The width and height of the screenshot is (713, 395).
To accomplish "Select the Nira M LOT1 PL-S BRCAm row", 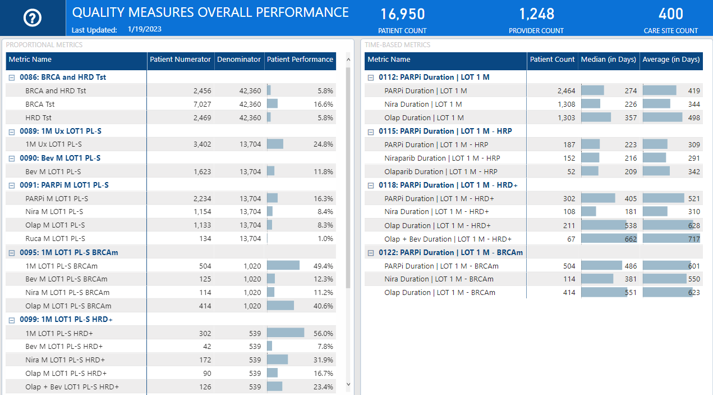I will pos(171,293).
